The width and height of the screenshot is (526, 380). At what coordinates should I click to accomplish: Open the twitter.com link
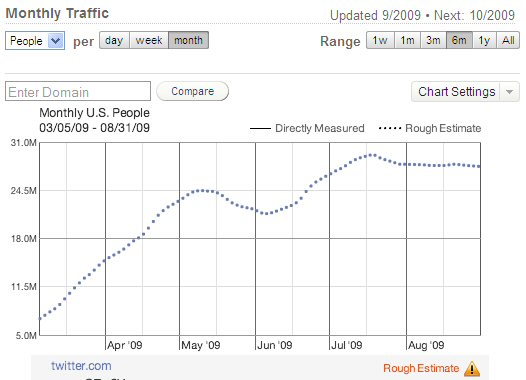pos(81,366)
